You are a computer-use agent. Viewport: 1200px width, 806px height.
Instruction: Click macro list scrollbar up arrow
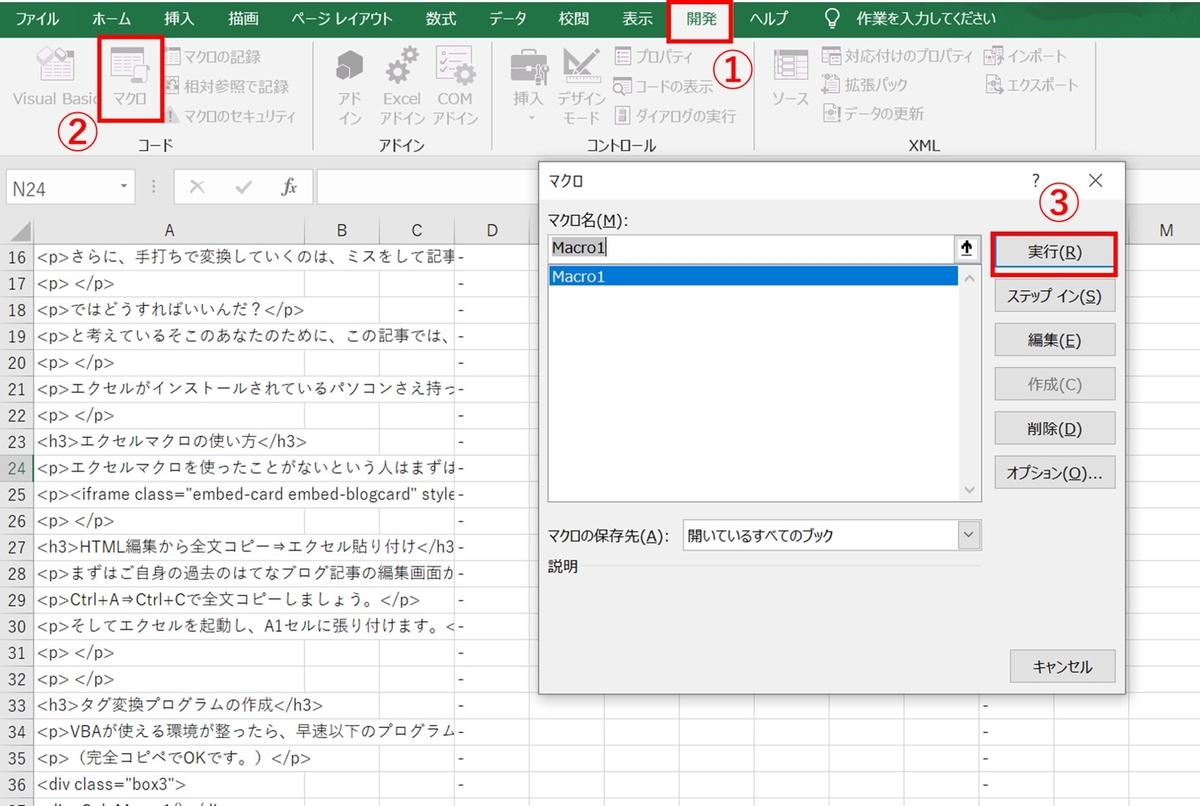968,277
